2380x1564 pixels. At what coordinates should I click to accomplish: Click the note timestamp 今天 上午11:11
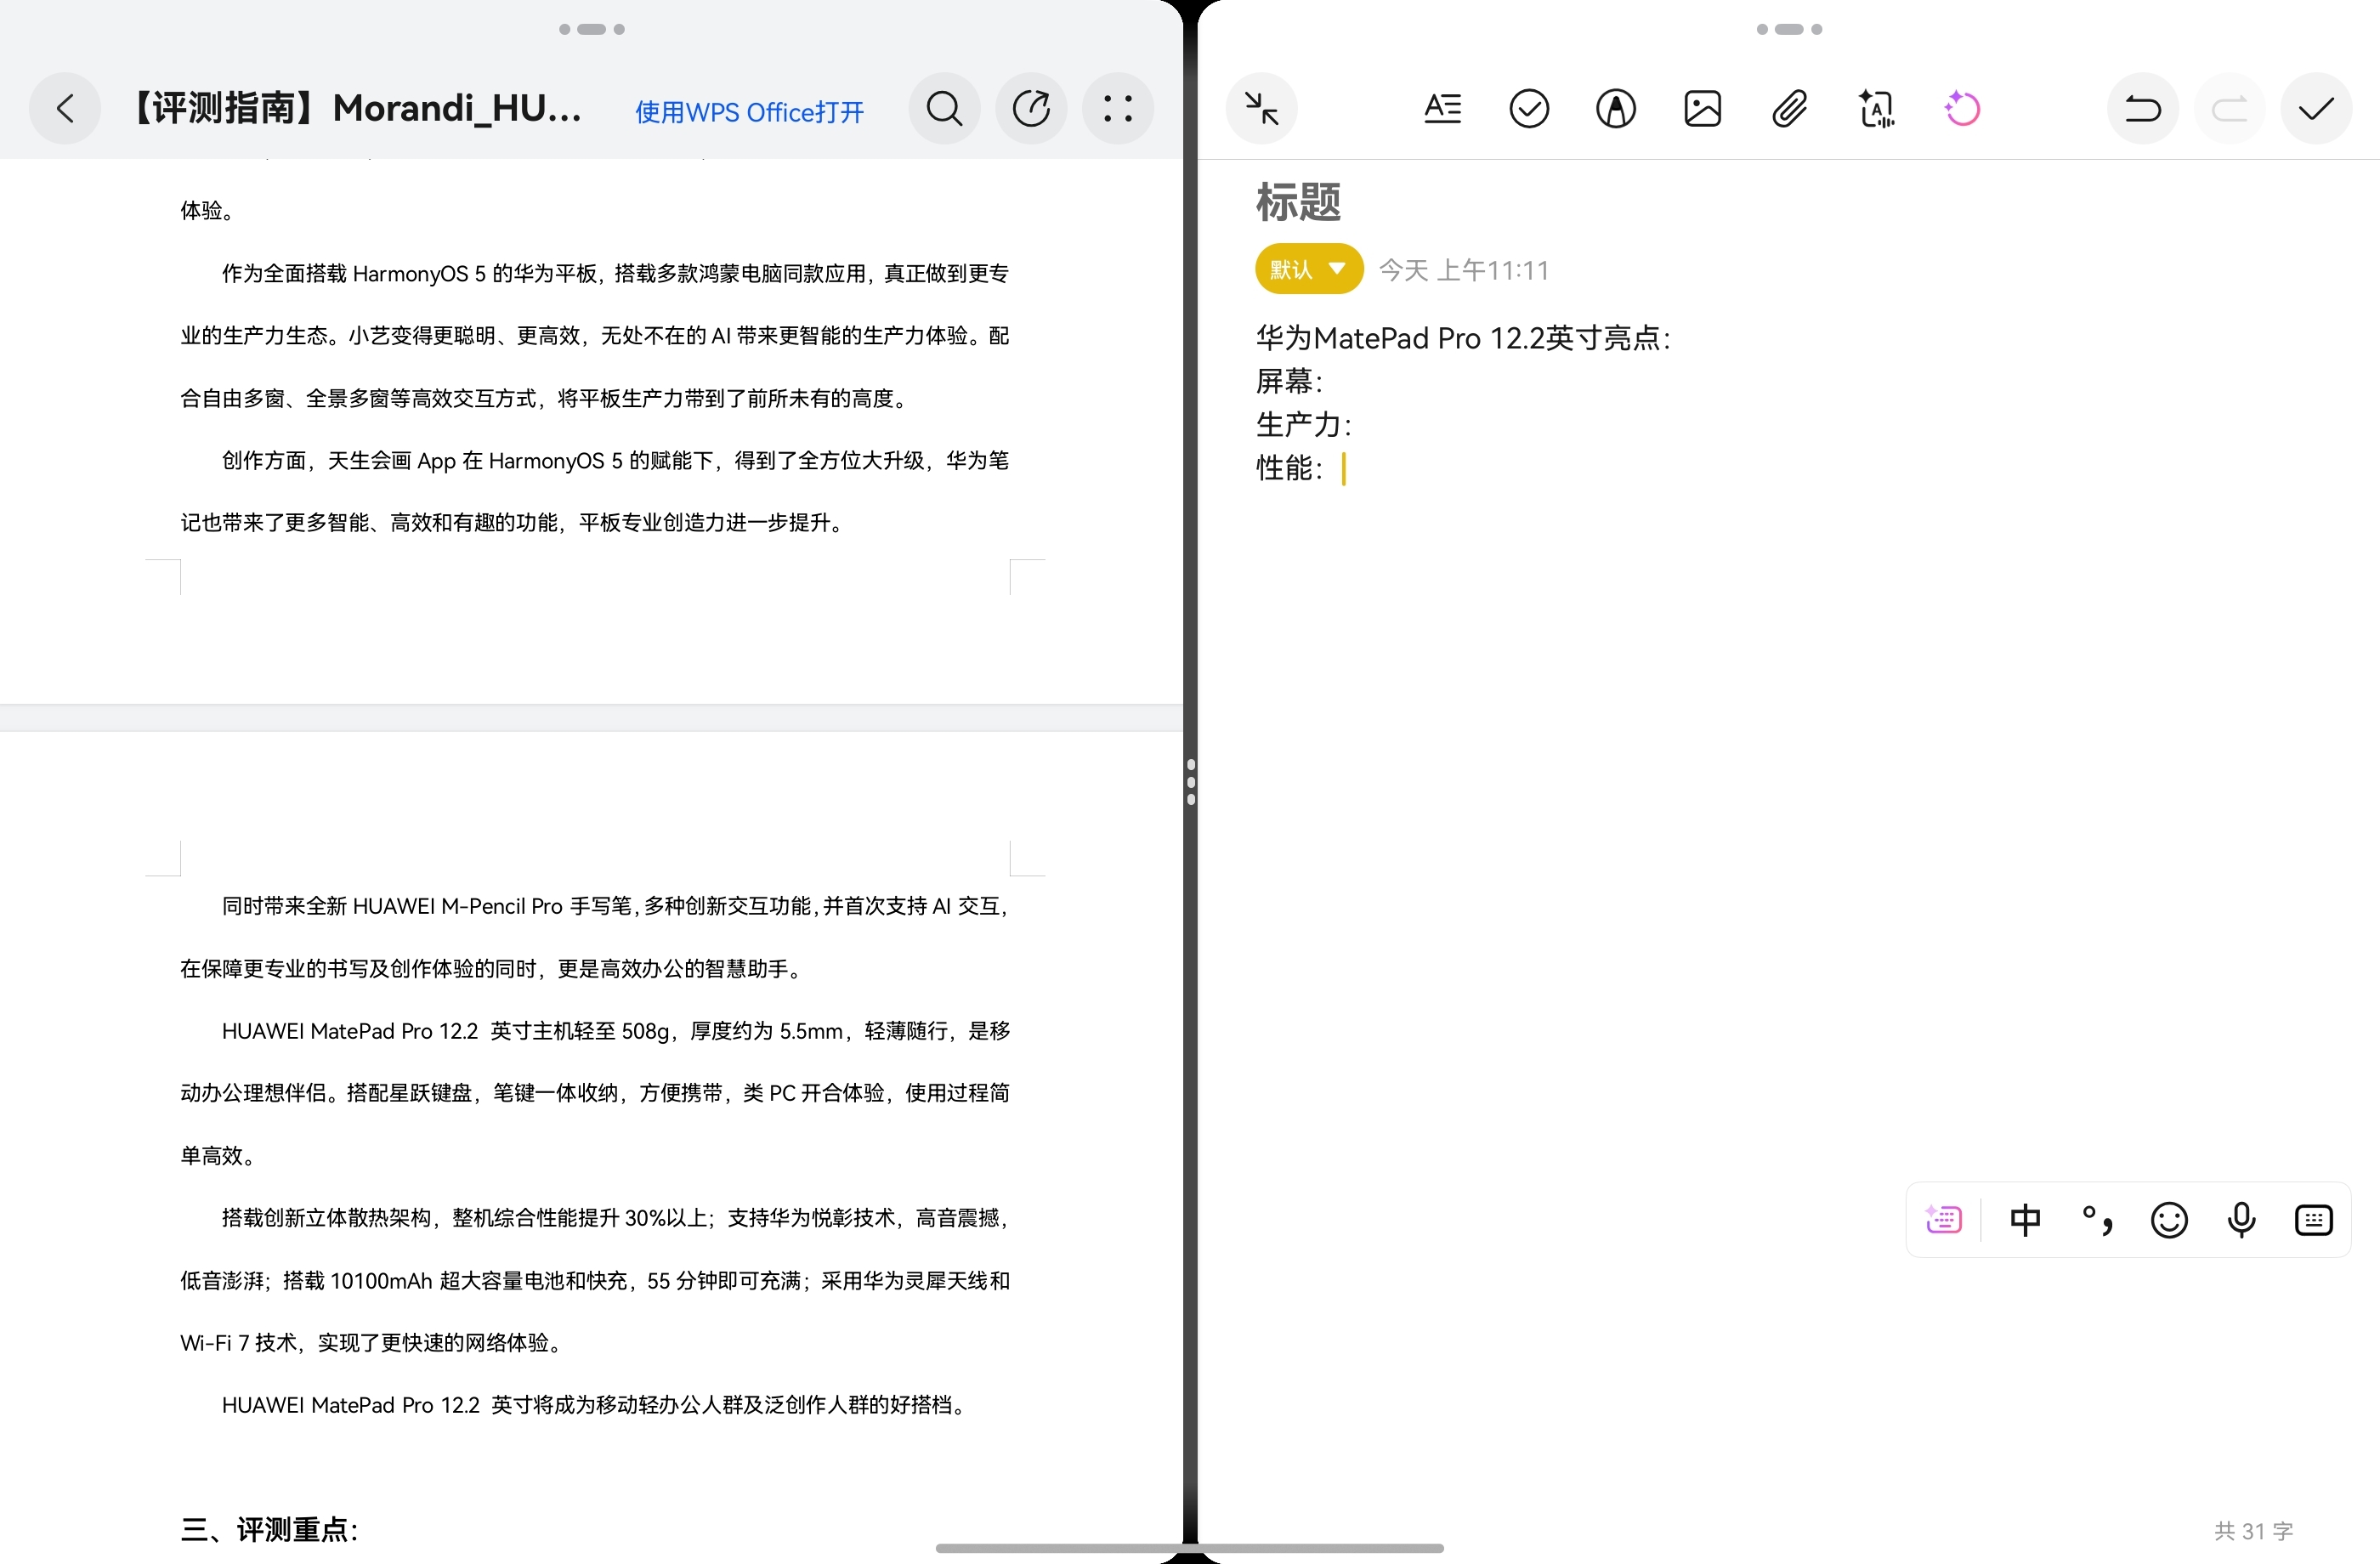(x=1464, y=270)
